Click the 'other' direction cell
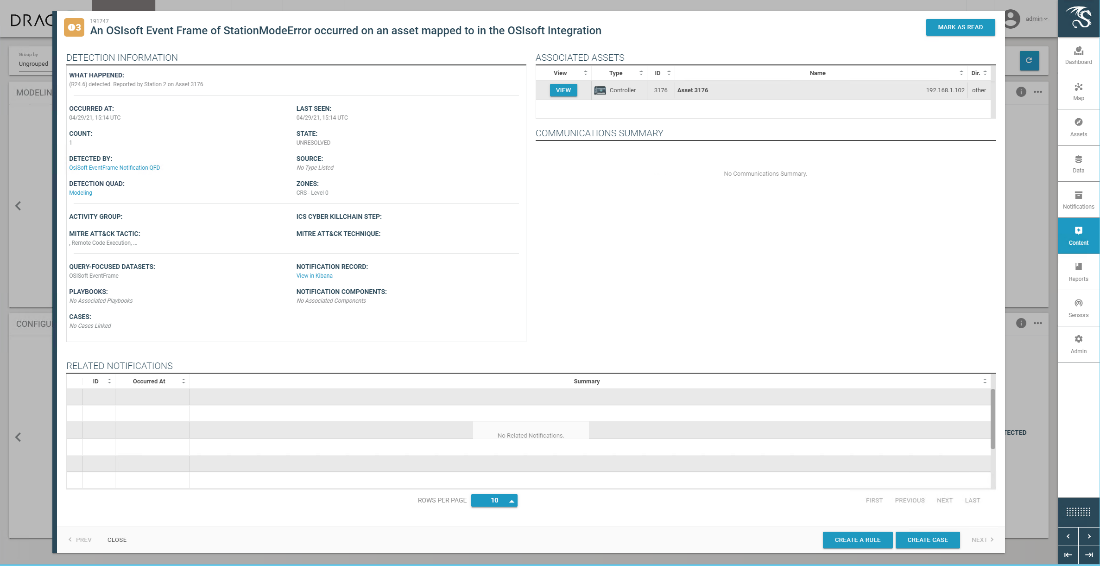 pyautogui.click(x=979, y=90)
